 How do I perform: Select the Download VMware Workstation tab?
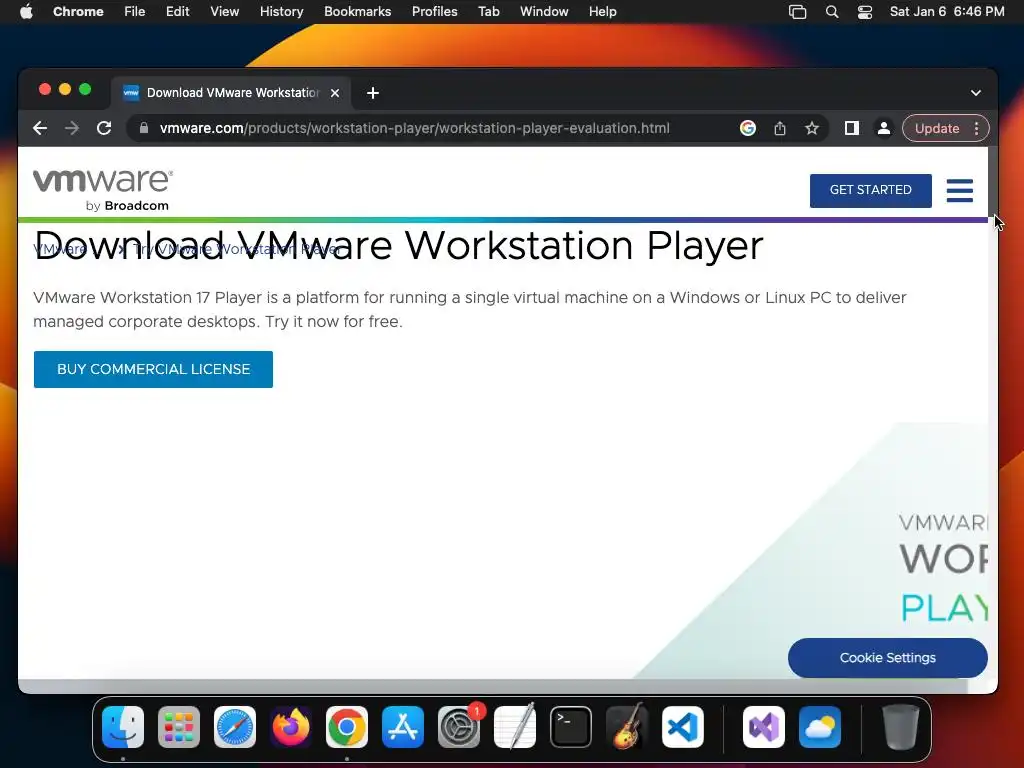232,93
